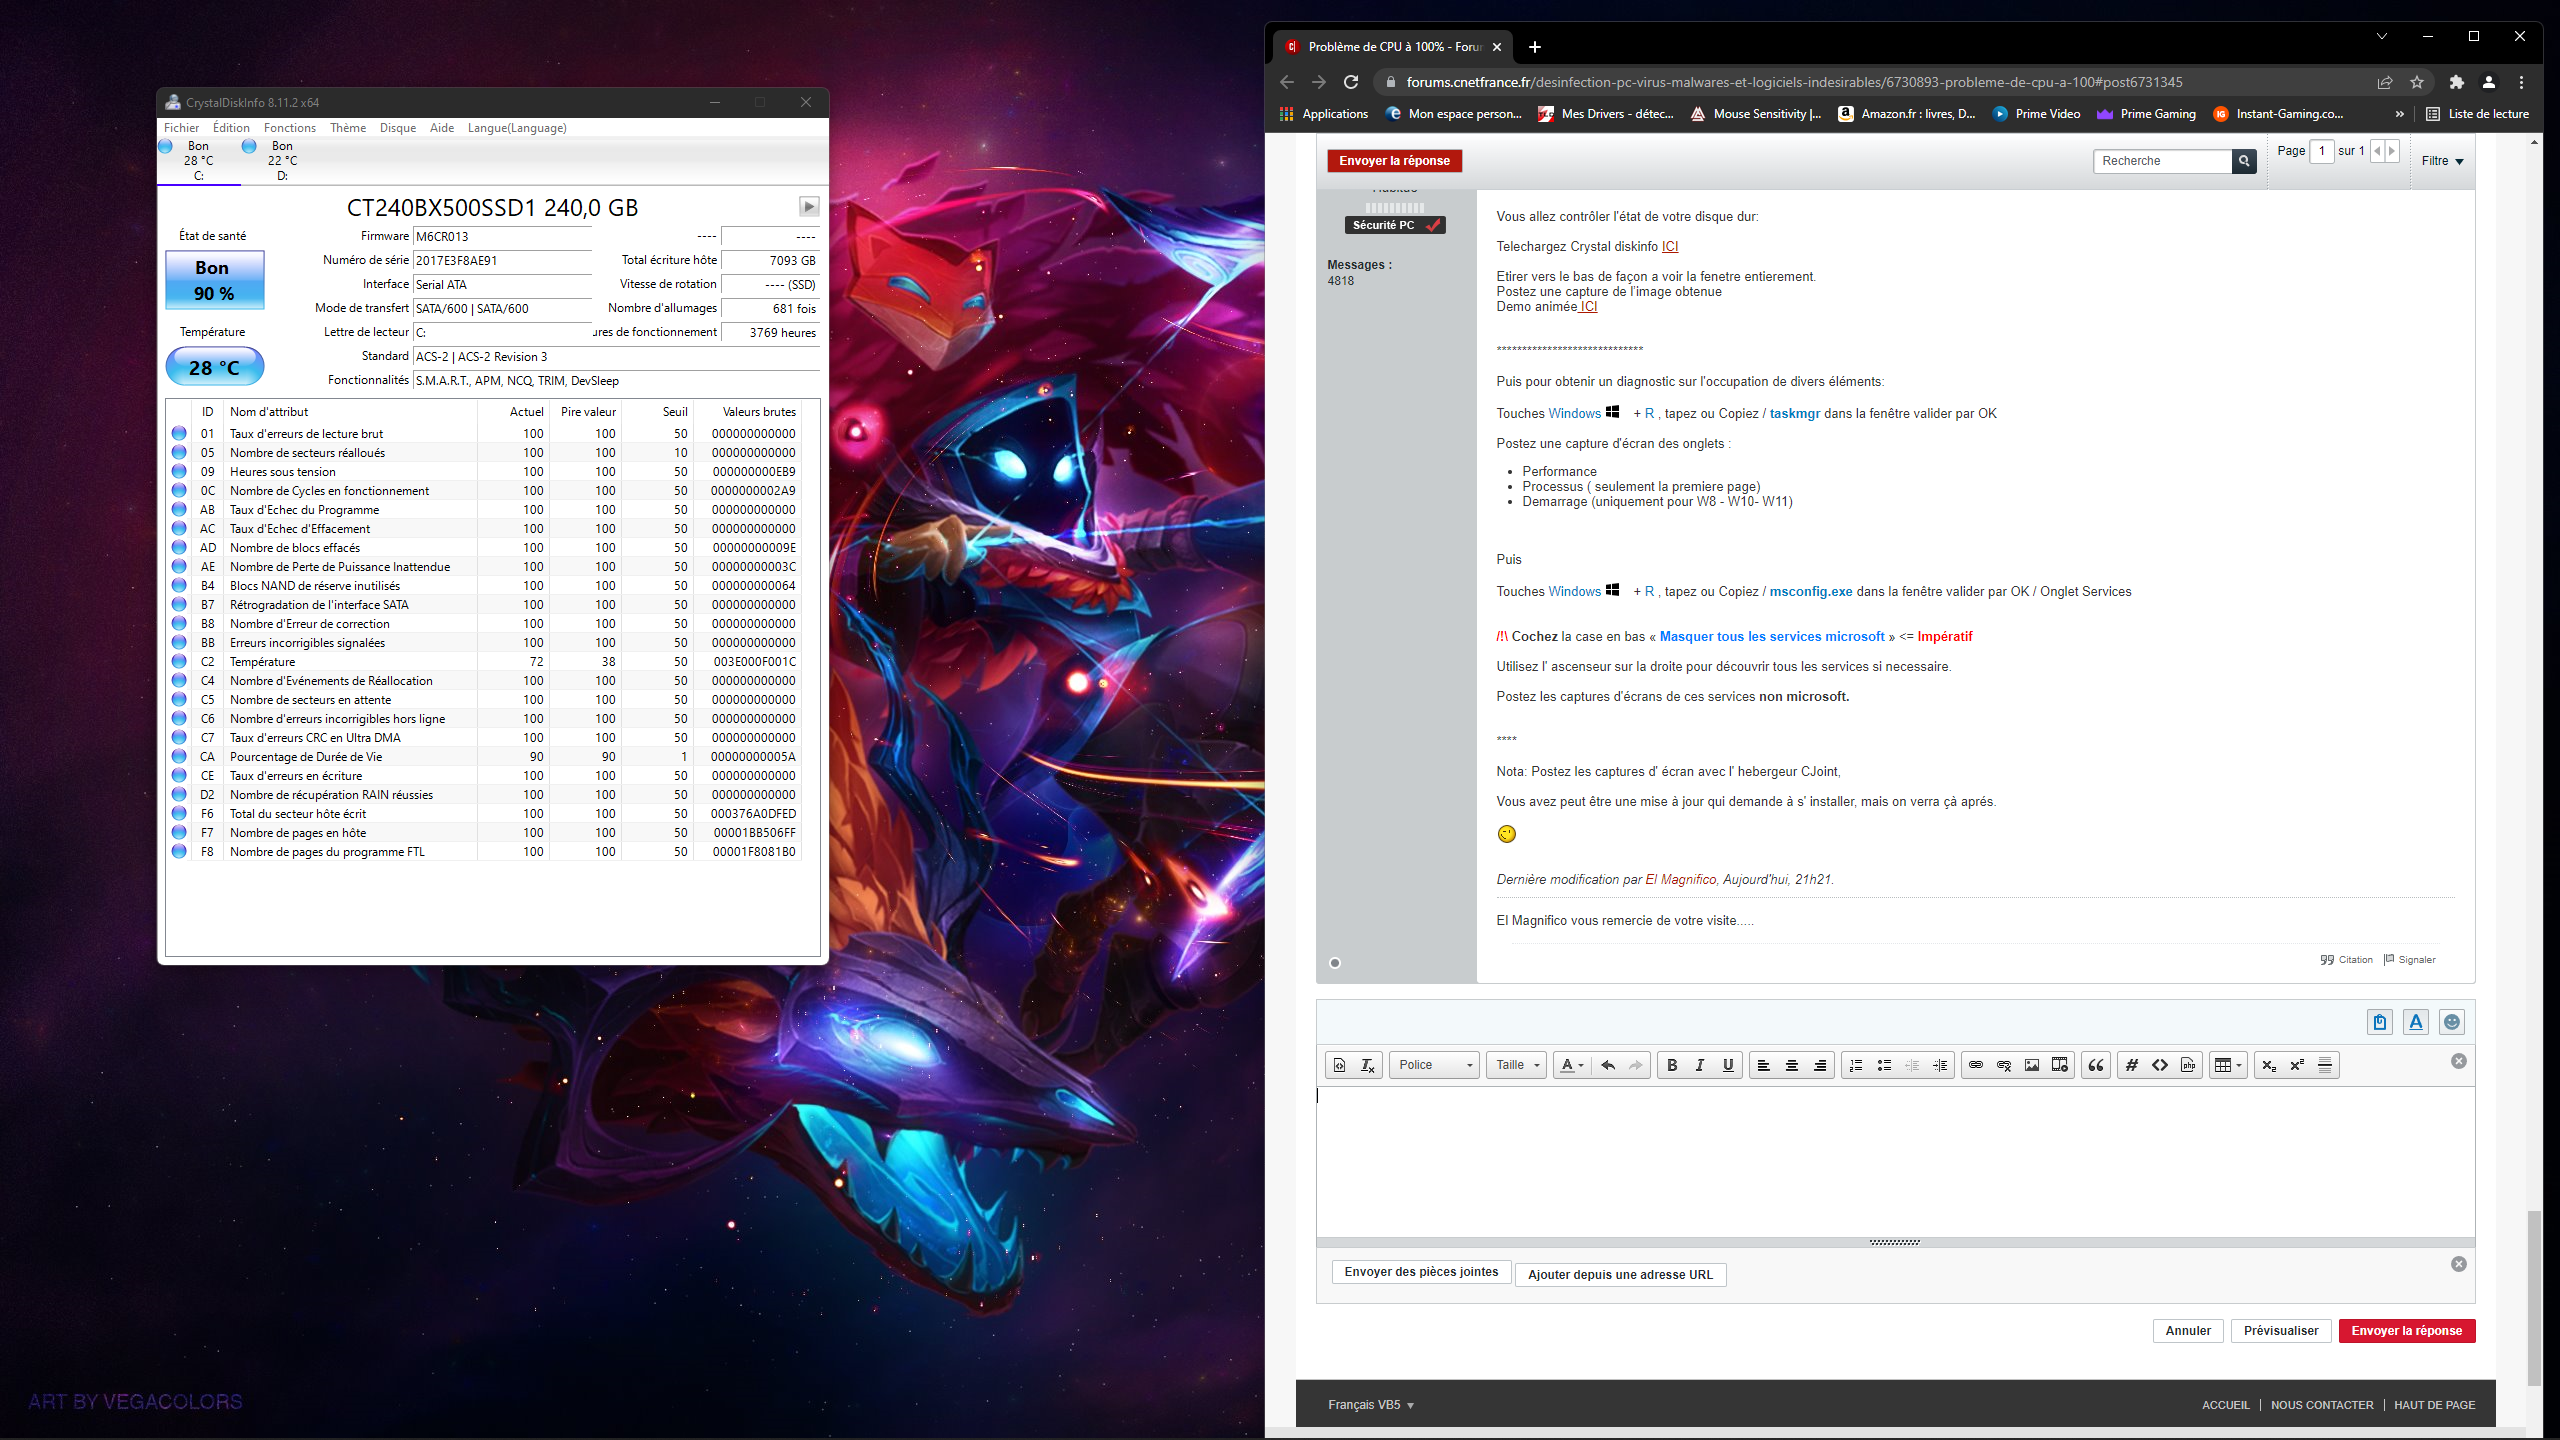The height and width of the screenshot is (1440, 2560).
Task: Open Chrome three-dot menu
Action: [2521, 82]
